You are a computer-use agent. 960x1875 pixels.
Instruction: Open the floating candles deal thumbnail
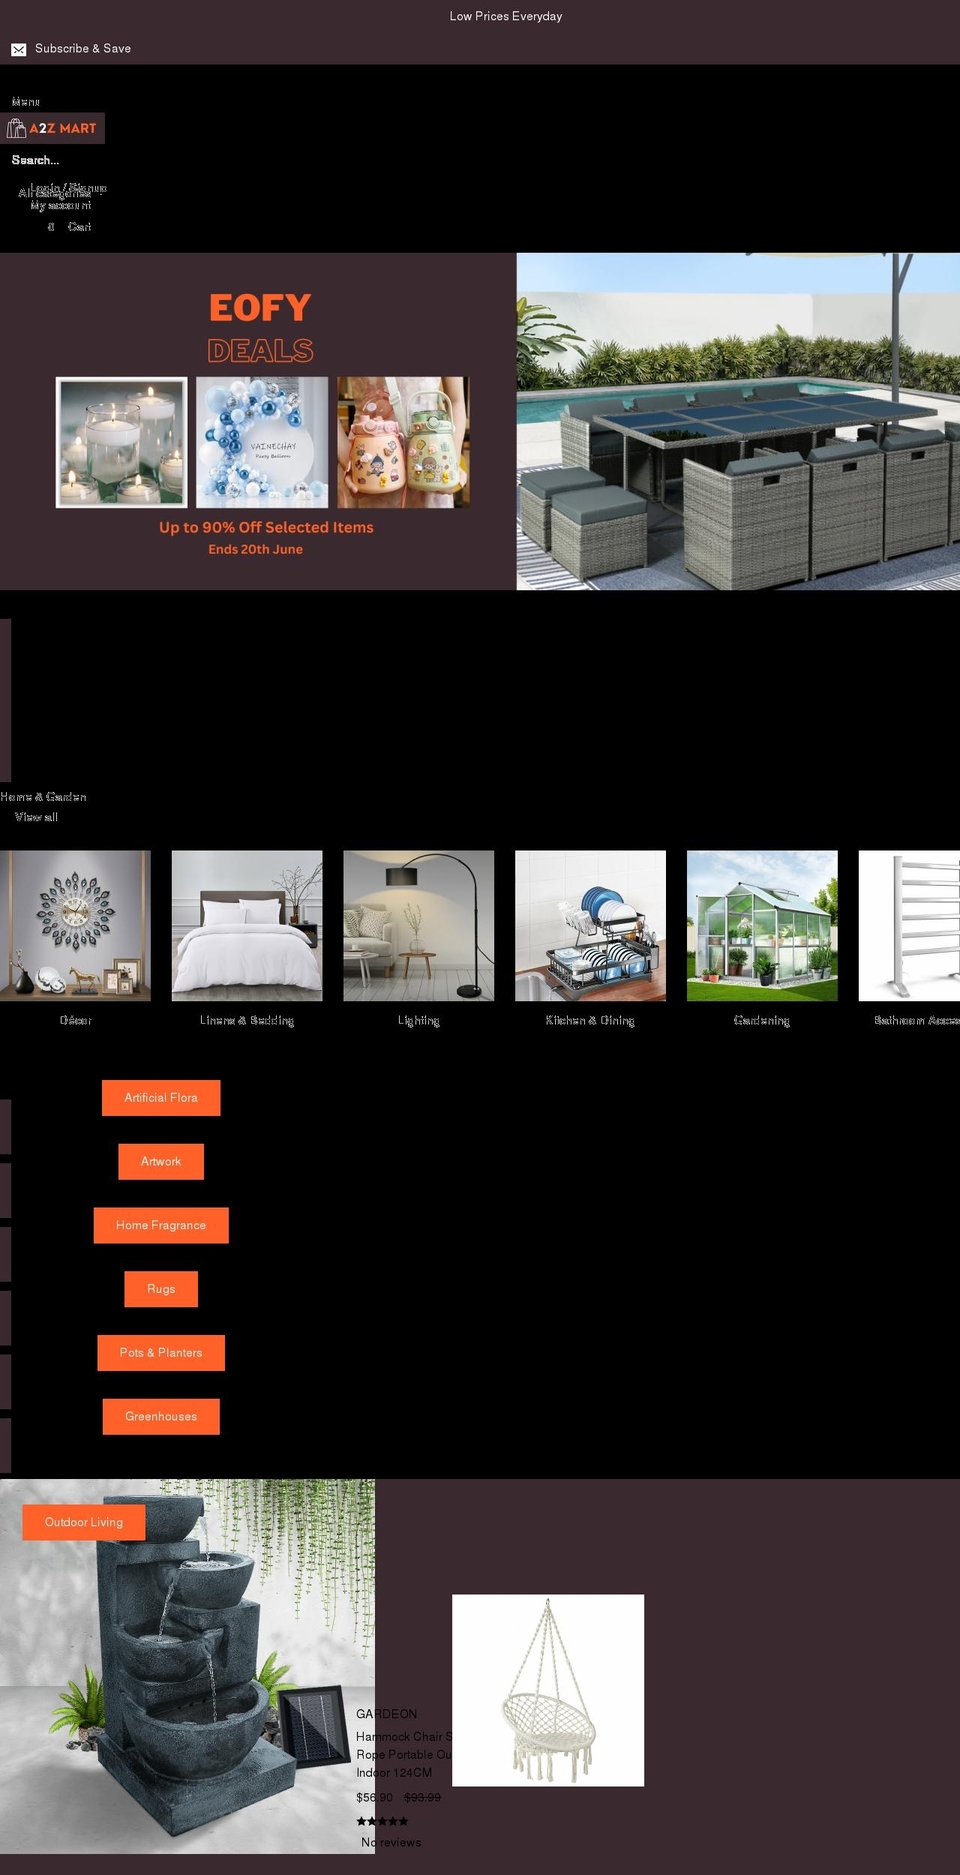click(x=121, y=442)
